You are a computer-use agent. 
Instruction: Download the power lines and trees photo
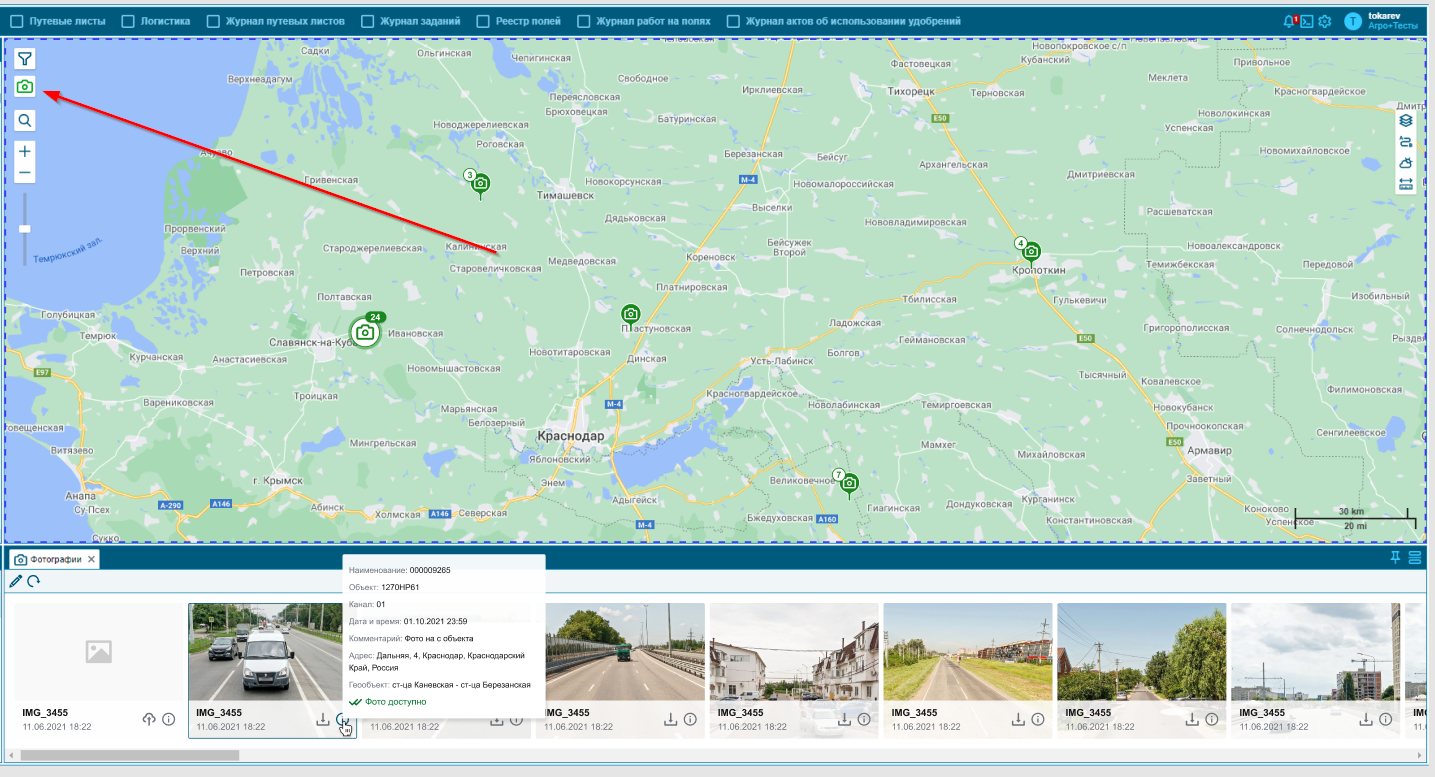1193,719
